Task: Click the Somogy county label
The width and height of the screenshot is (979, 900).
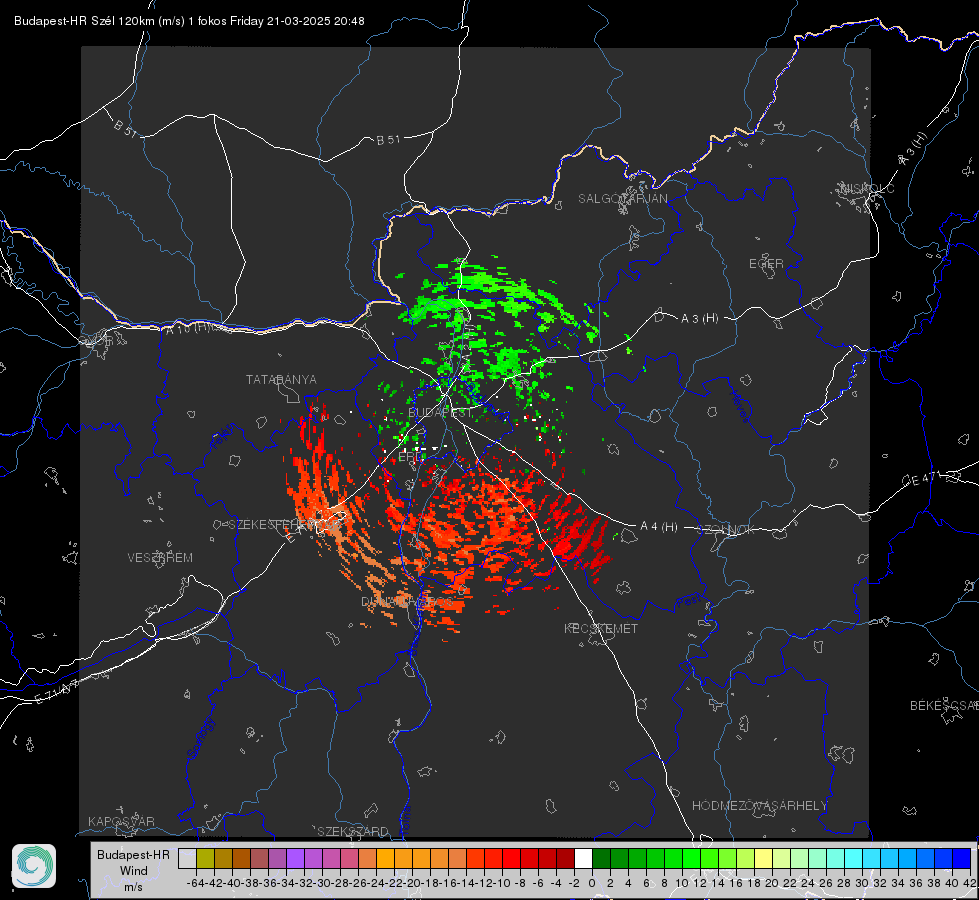Action: click(x=200, y=738)
